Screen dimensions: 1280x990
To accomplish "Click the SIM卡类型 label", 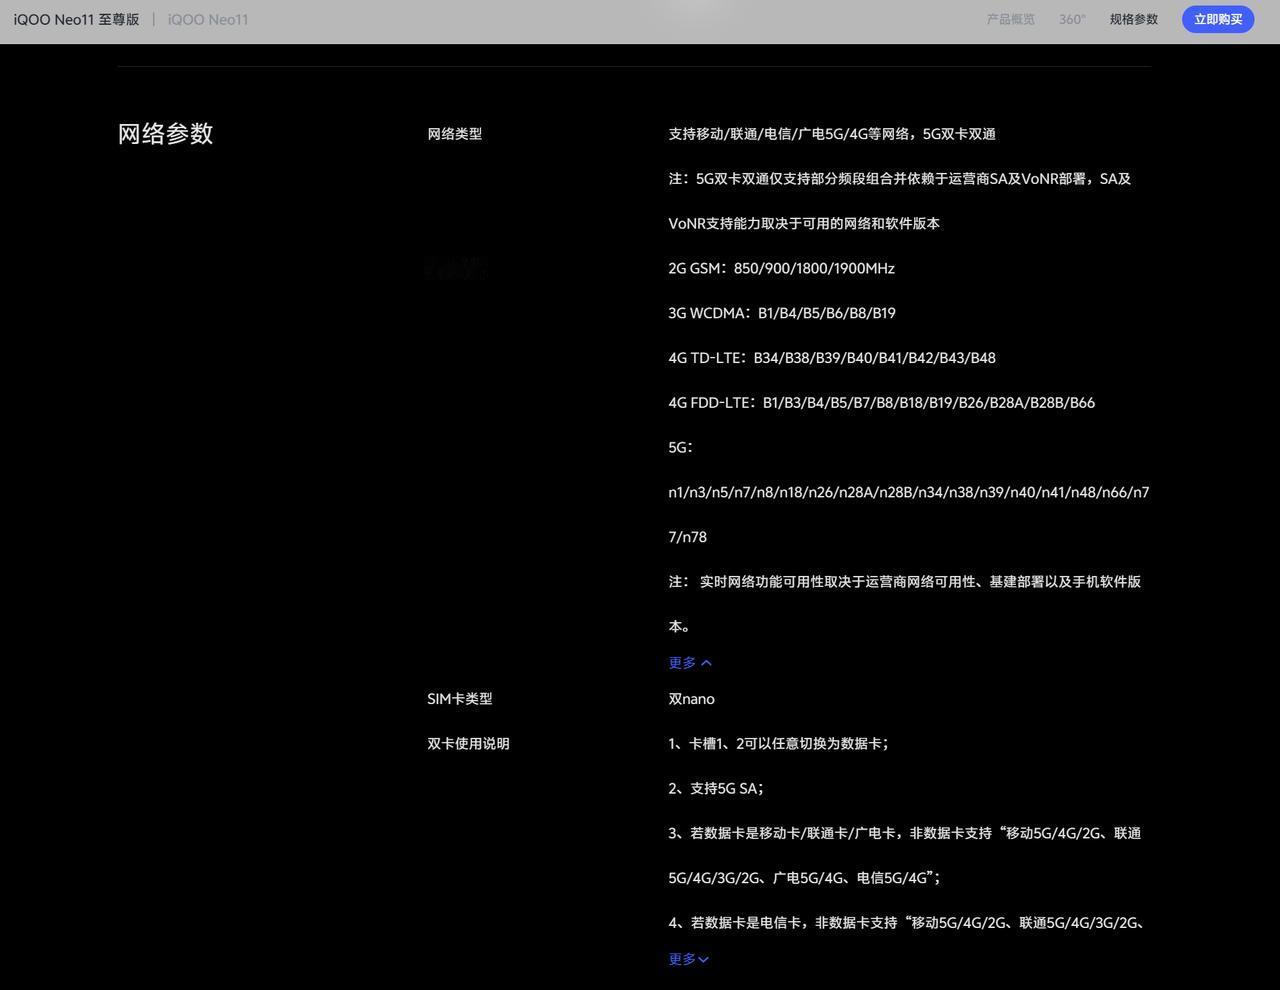I will (x=460, y=699).
